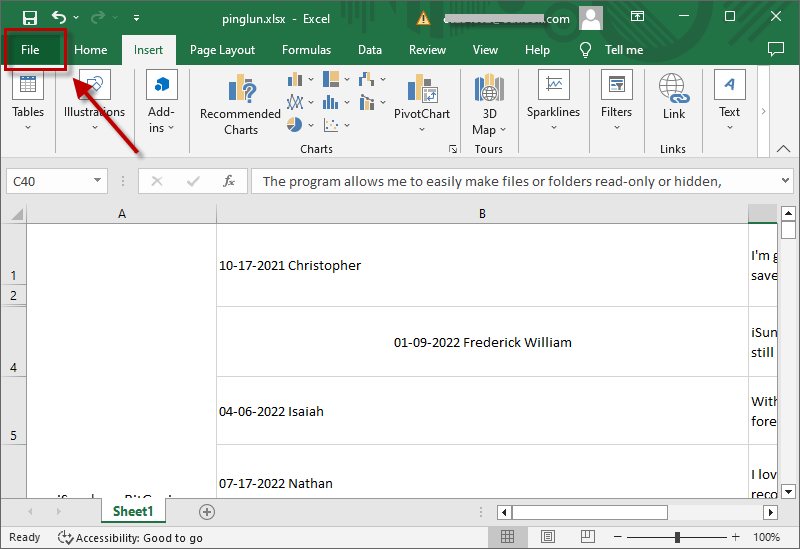This screenshot has width=800, height=549.
Task: Open the Page Layout tab
Action: tap(222, 49)
